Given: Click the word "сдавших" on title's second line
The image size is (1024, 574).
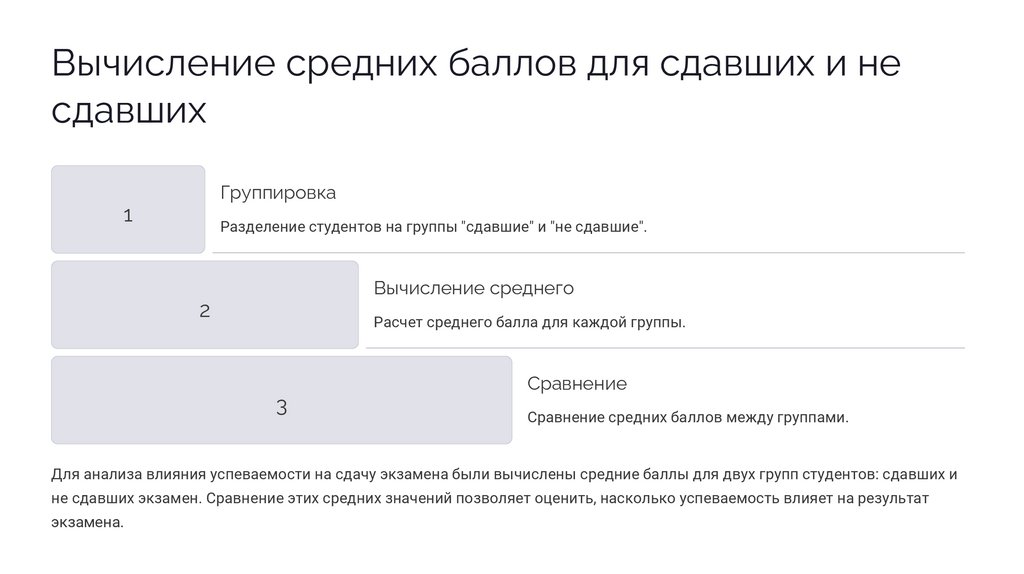Looking at the screenshot, I should pyautogui.click(x=128, y=110).
